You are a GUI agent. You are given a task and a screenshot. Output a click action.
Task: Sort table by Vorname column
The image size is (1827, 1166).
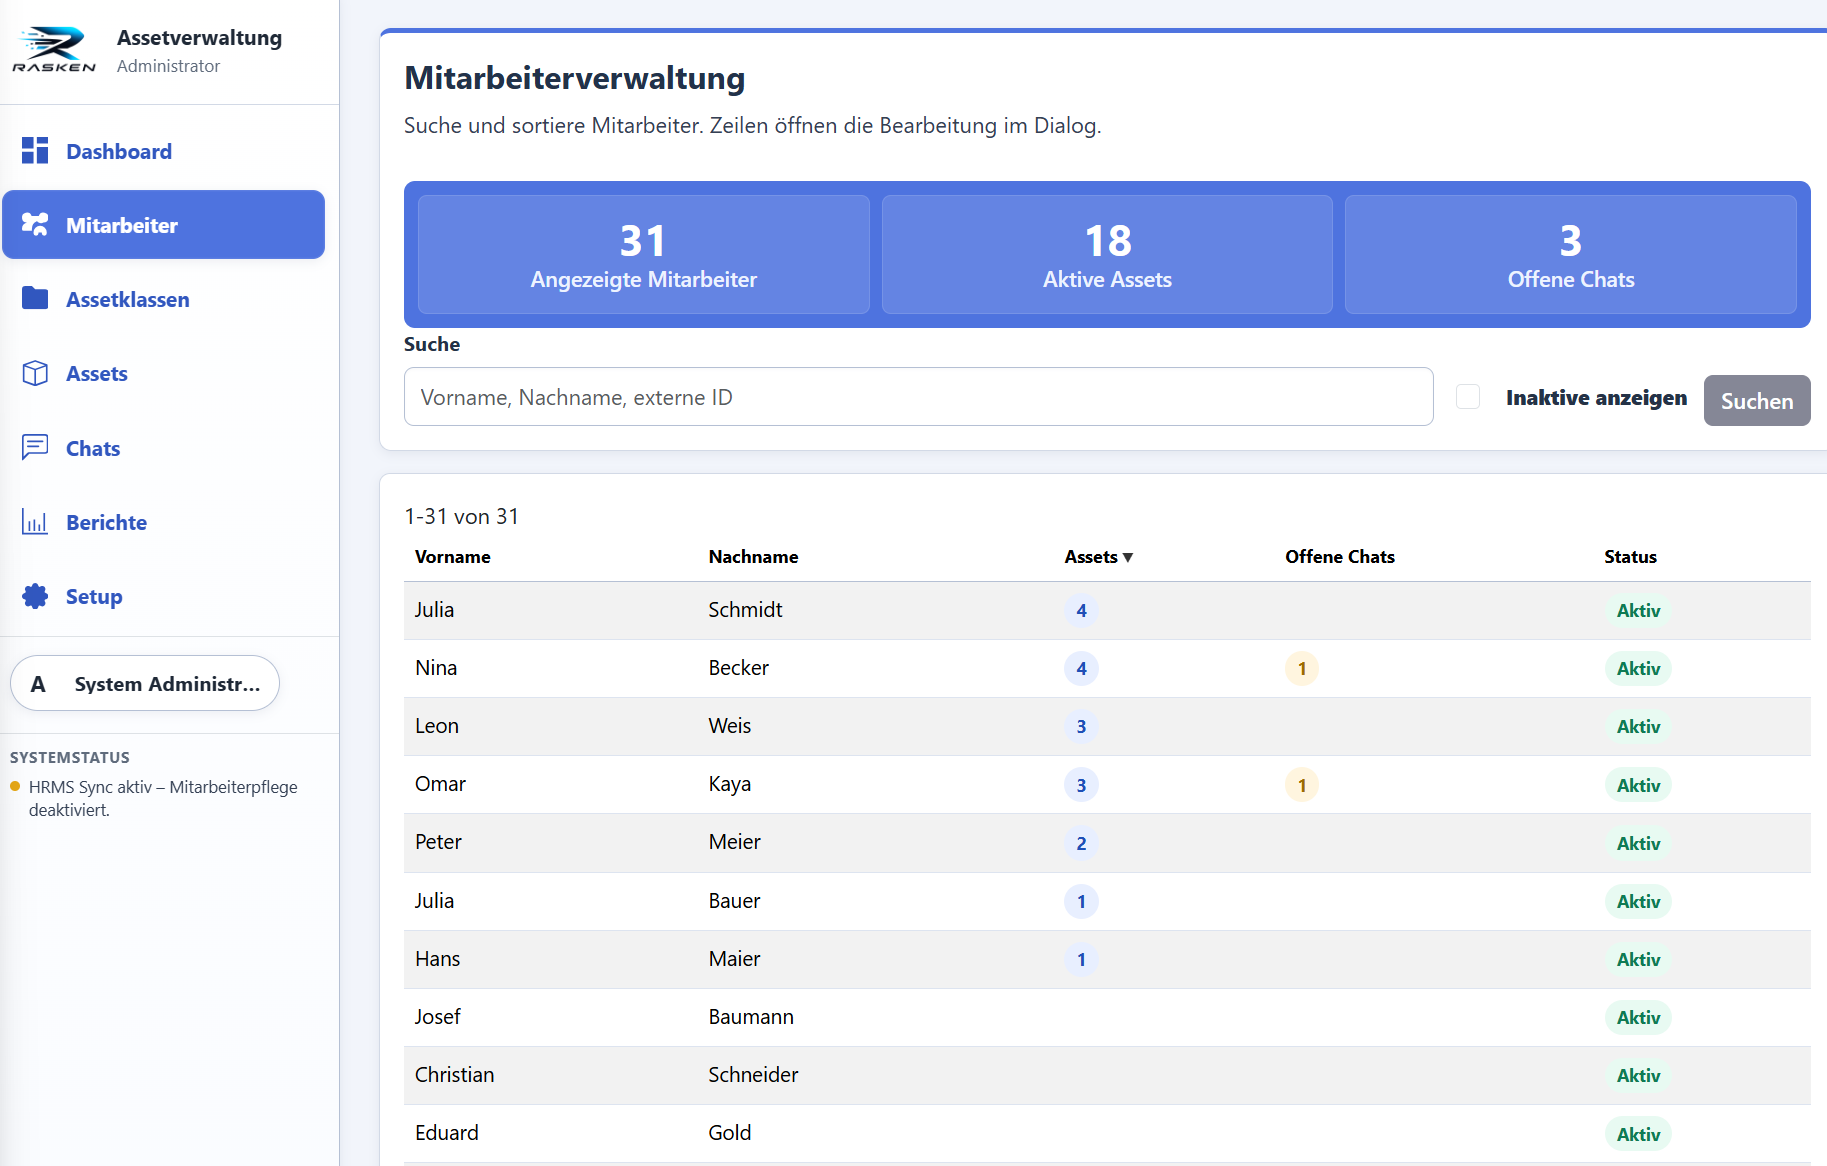click(453, 557)
